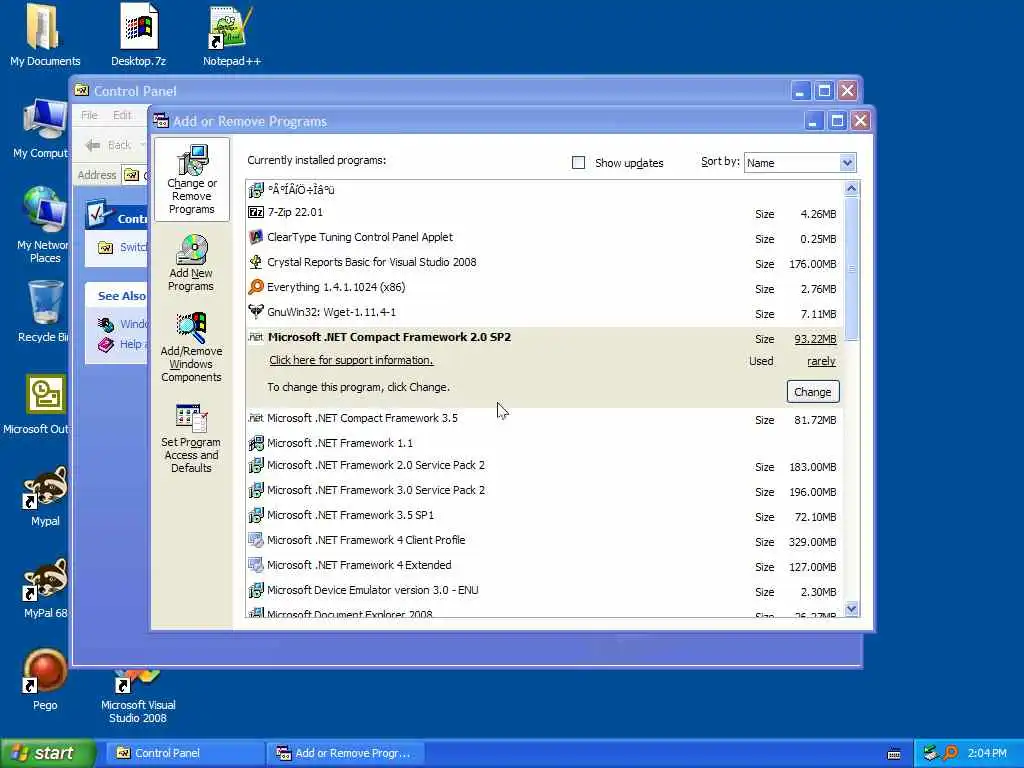Click .NET Framework 4 Client Profile icon

(256, 540)
